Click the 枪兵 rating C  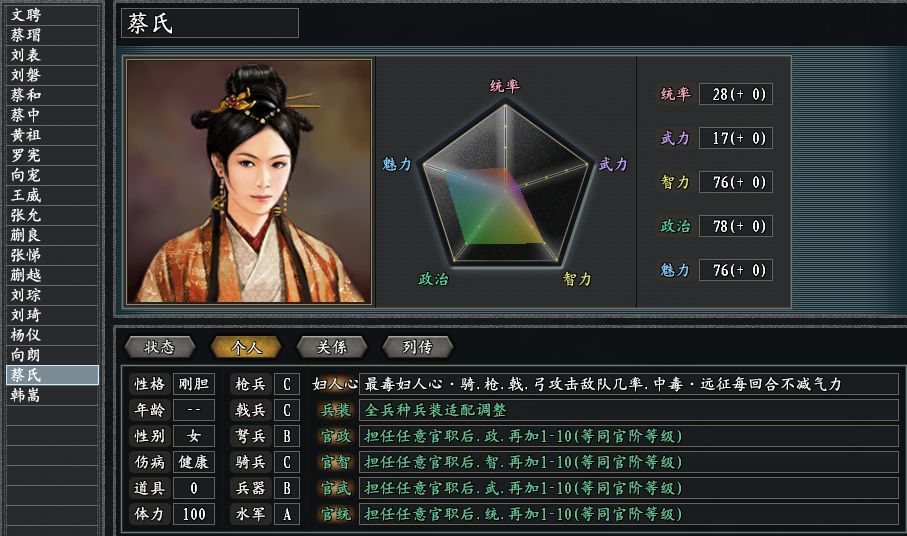(x=286, y=384)
